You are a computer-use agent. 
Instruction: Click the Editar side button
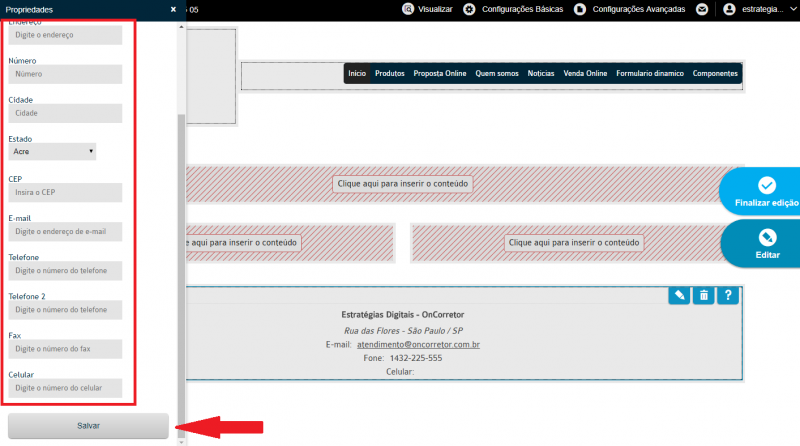click(x=762, y=244)
